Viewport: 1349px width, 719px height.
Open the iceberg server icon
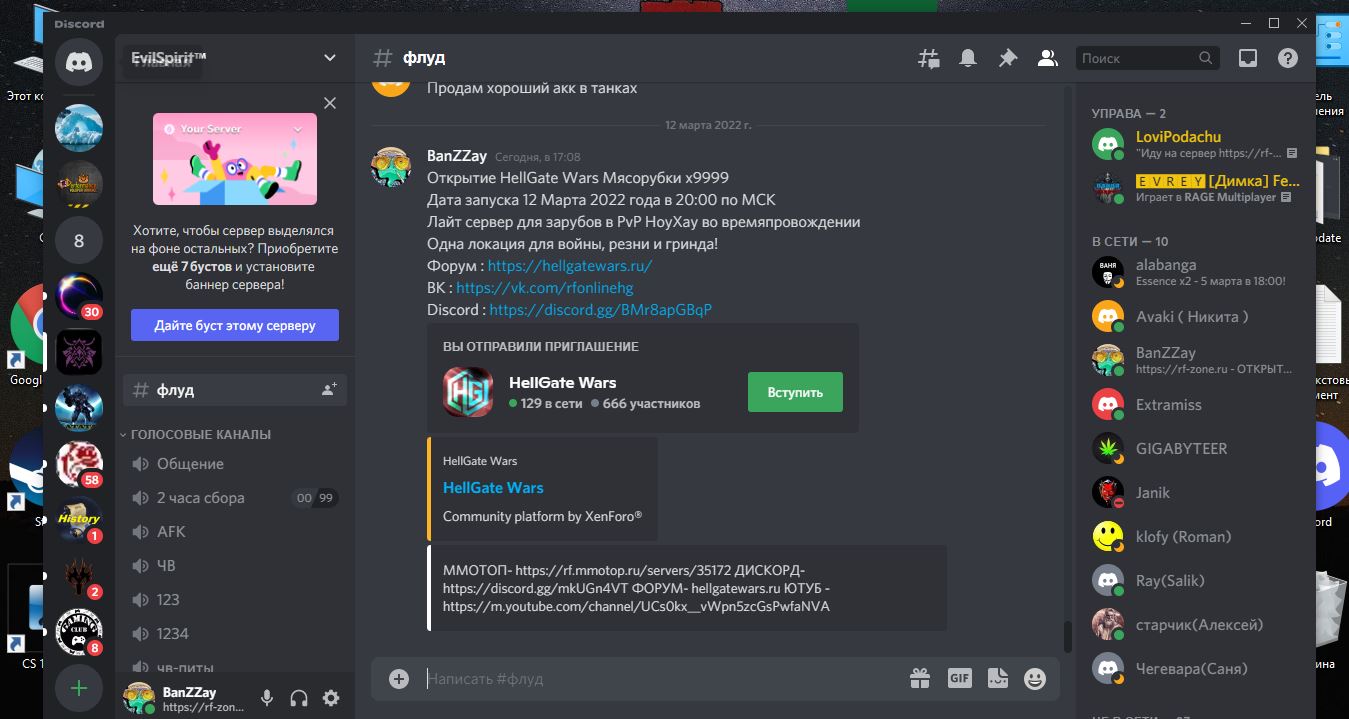[x=79, y=128]
